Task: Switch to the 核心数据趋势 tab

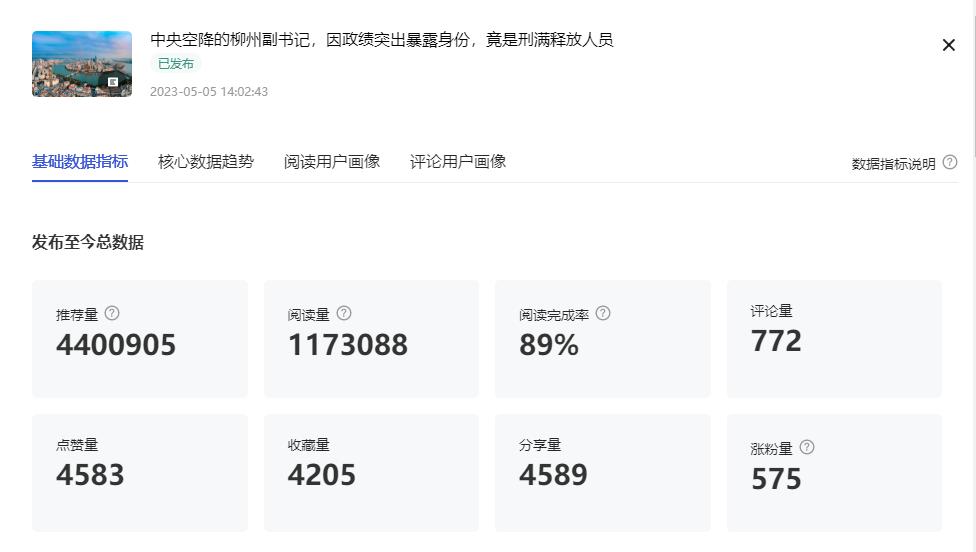Action: tap(206, 162)
